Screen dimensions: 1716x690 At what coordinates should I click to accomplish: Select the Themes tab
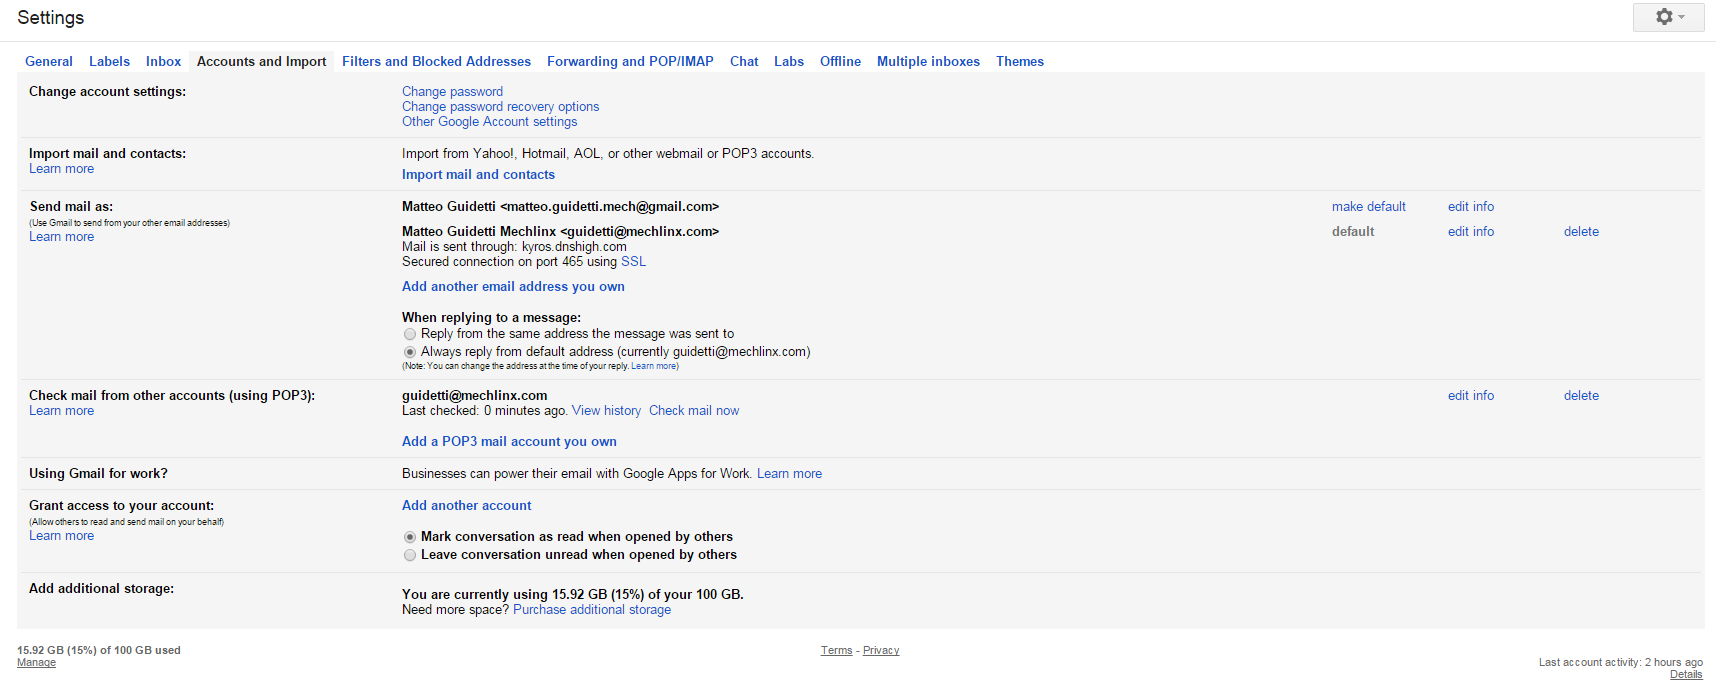(x=1019, y=61)
